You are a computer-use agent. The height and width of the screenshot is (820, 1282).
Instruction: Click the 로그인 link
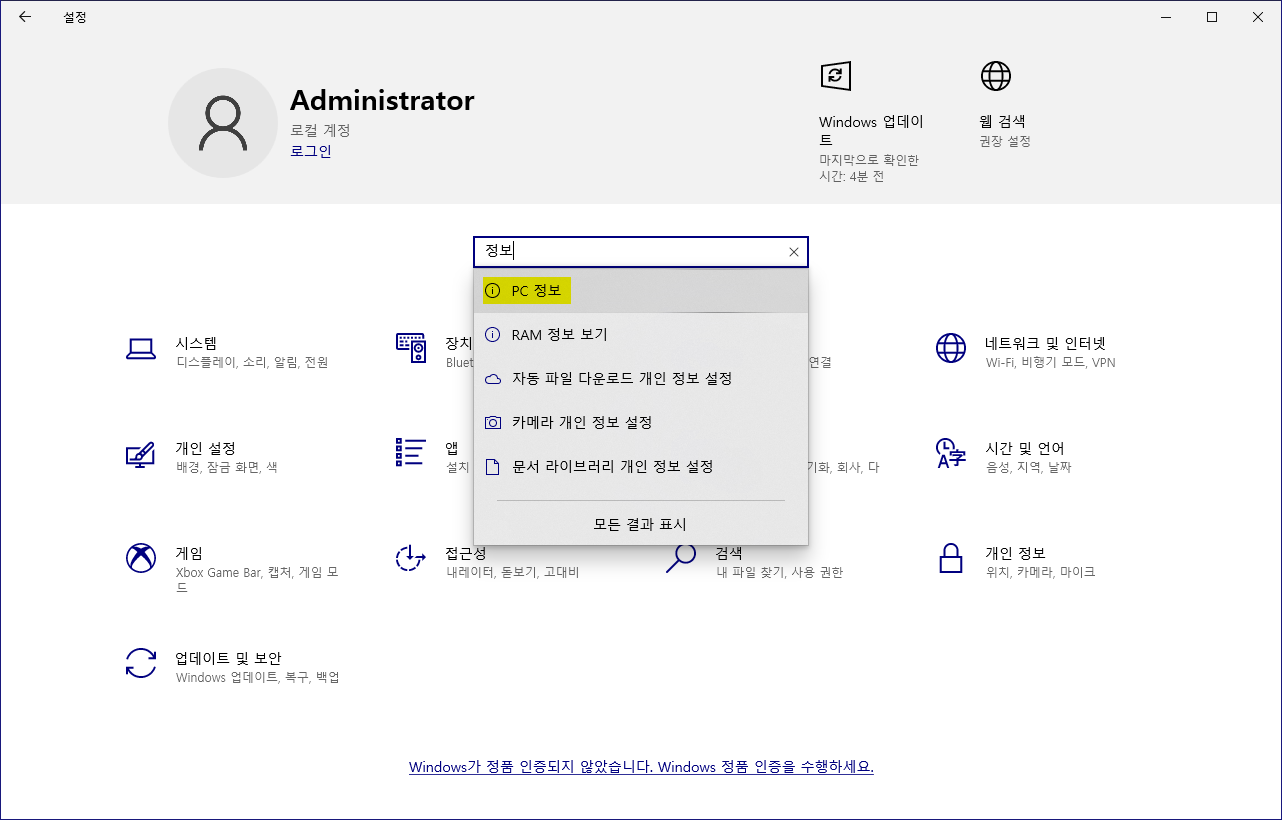point(311,151)
